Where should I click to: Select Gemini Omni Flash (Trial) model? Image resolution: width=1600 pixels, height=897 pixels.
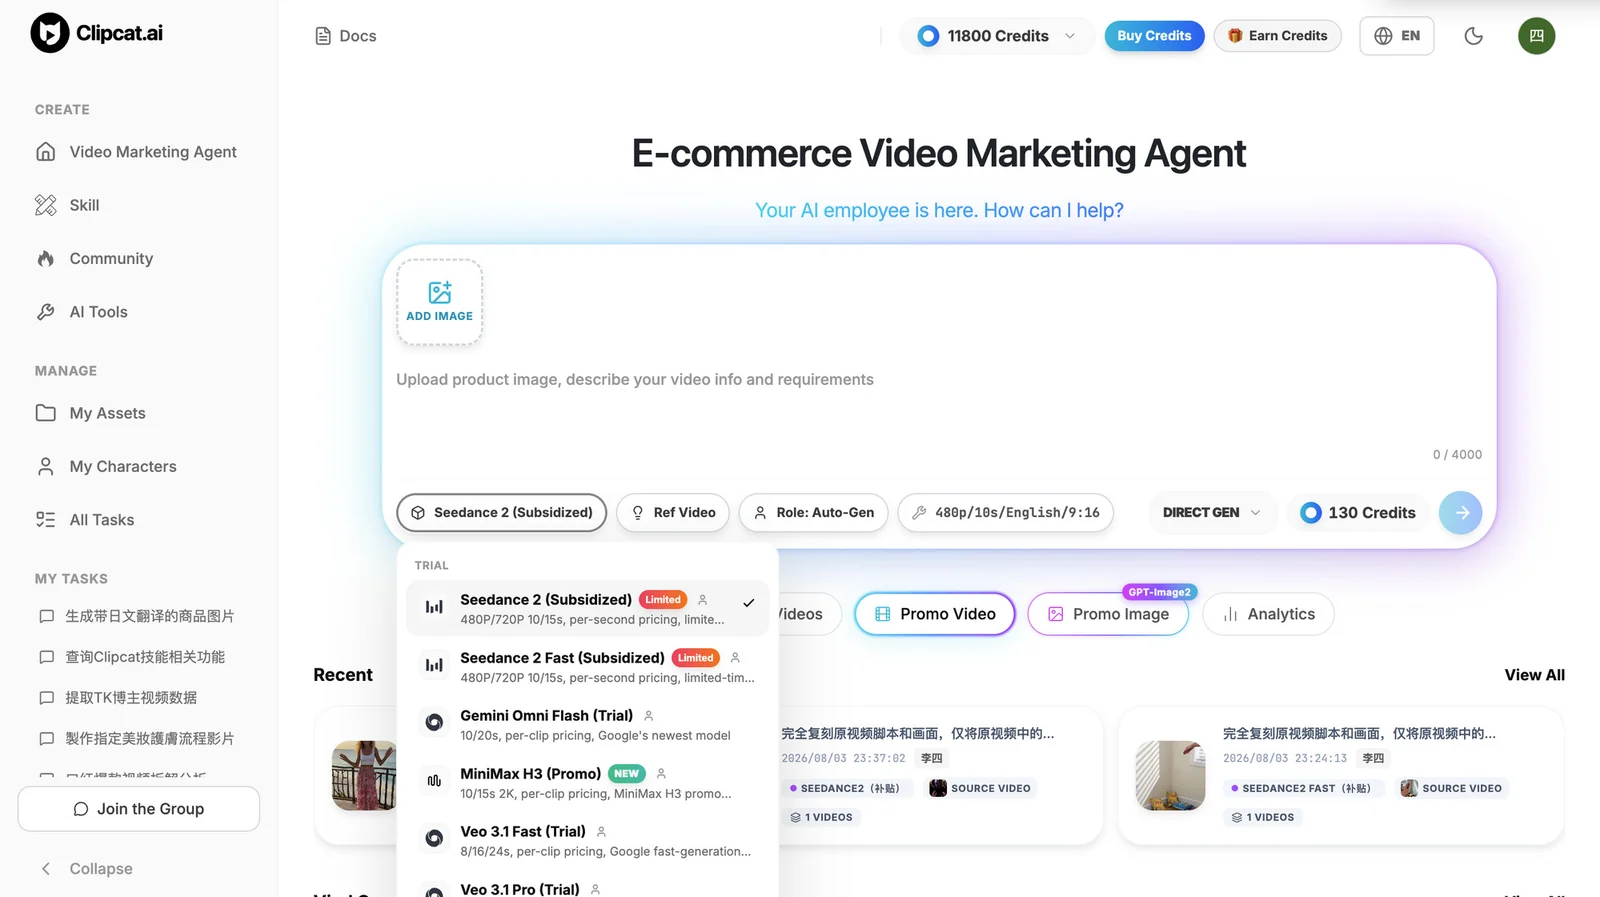coord(588,724)
